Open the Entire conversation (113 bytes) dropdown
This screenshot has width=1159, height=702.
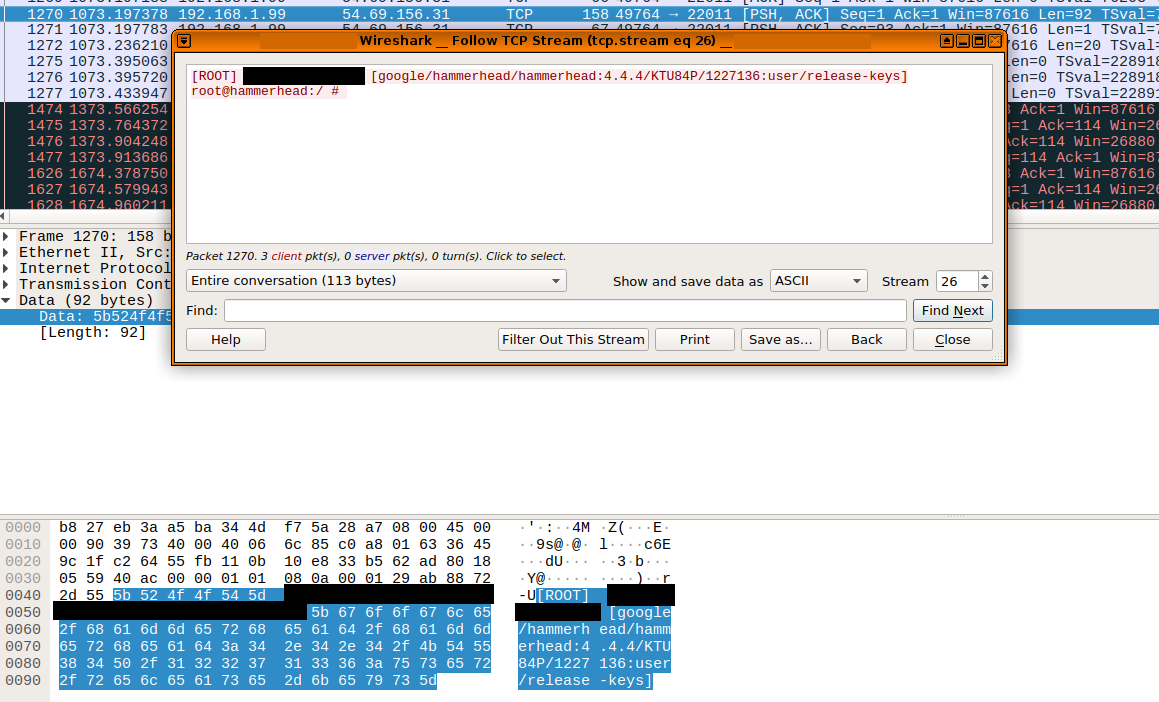click(x=376, y=281)
